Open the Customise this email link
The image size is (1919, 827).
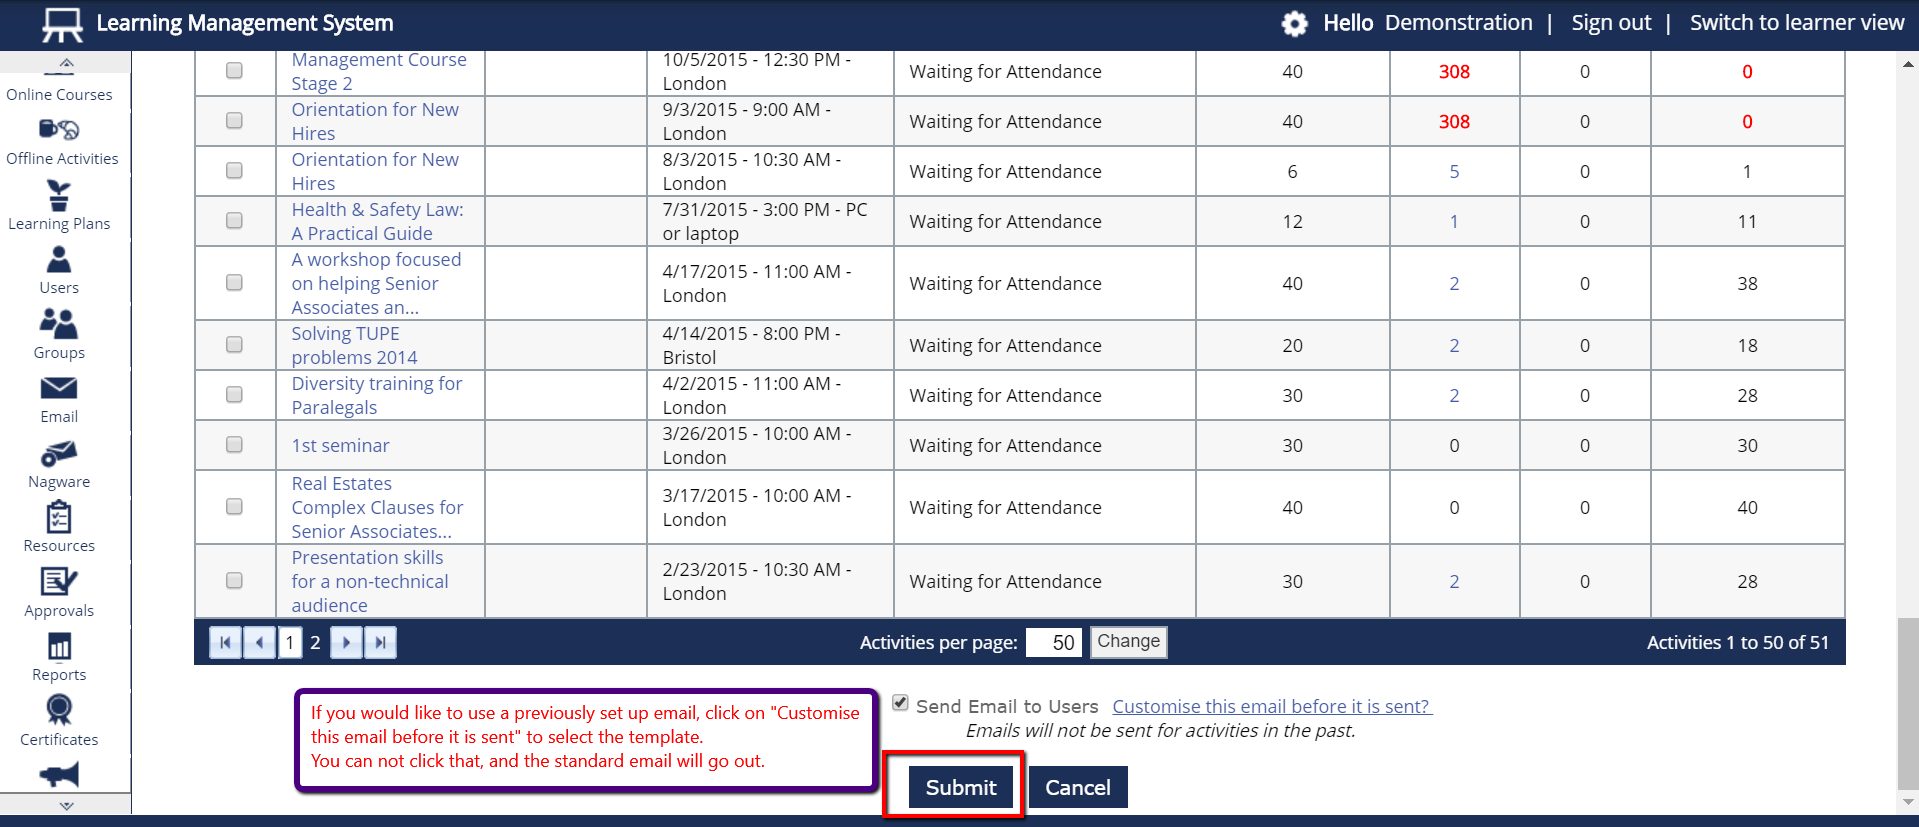(x=1272, y=707)
